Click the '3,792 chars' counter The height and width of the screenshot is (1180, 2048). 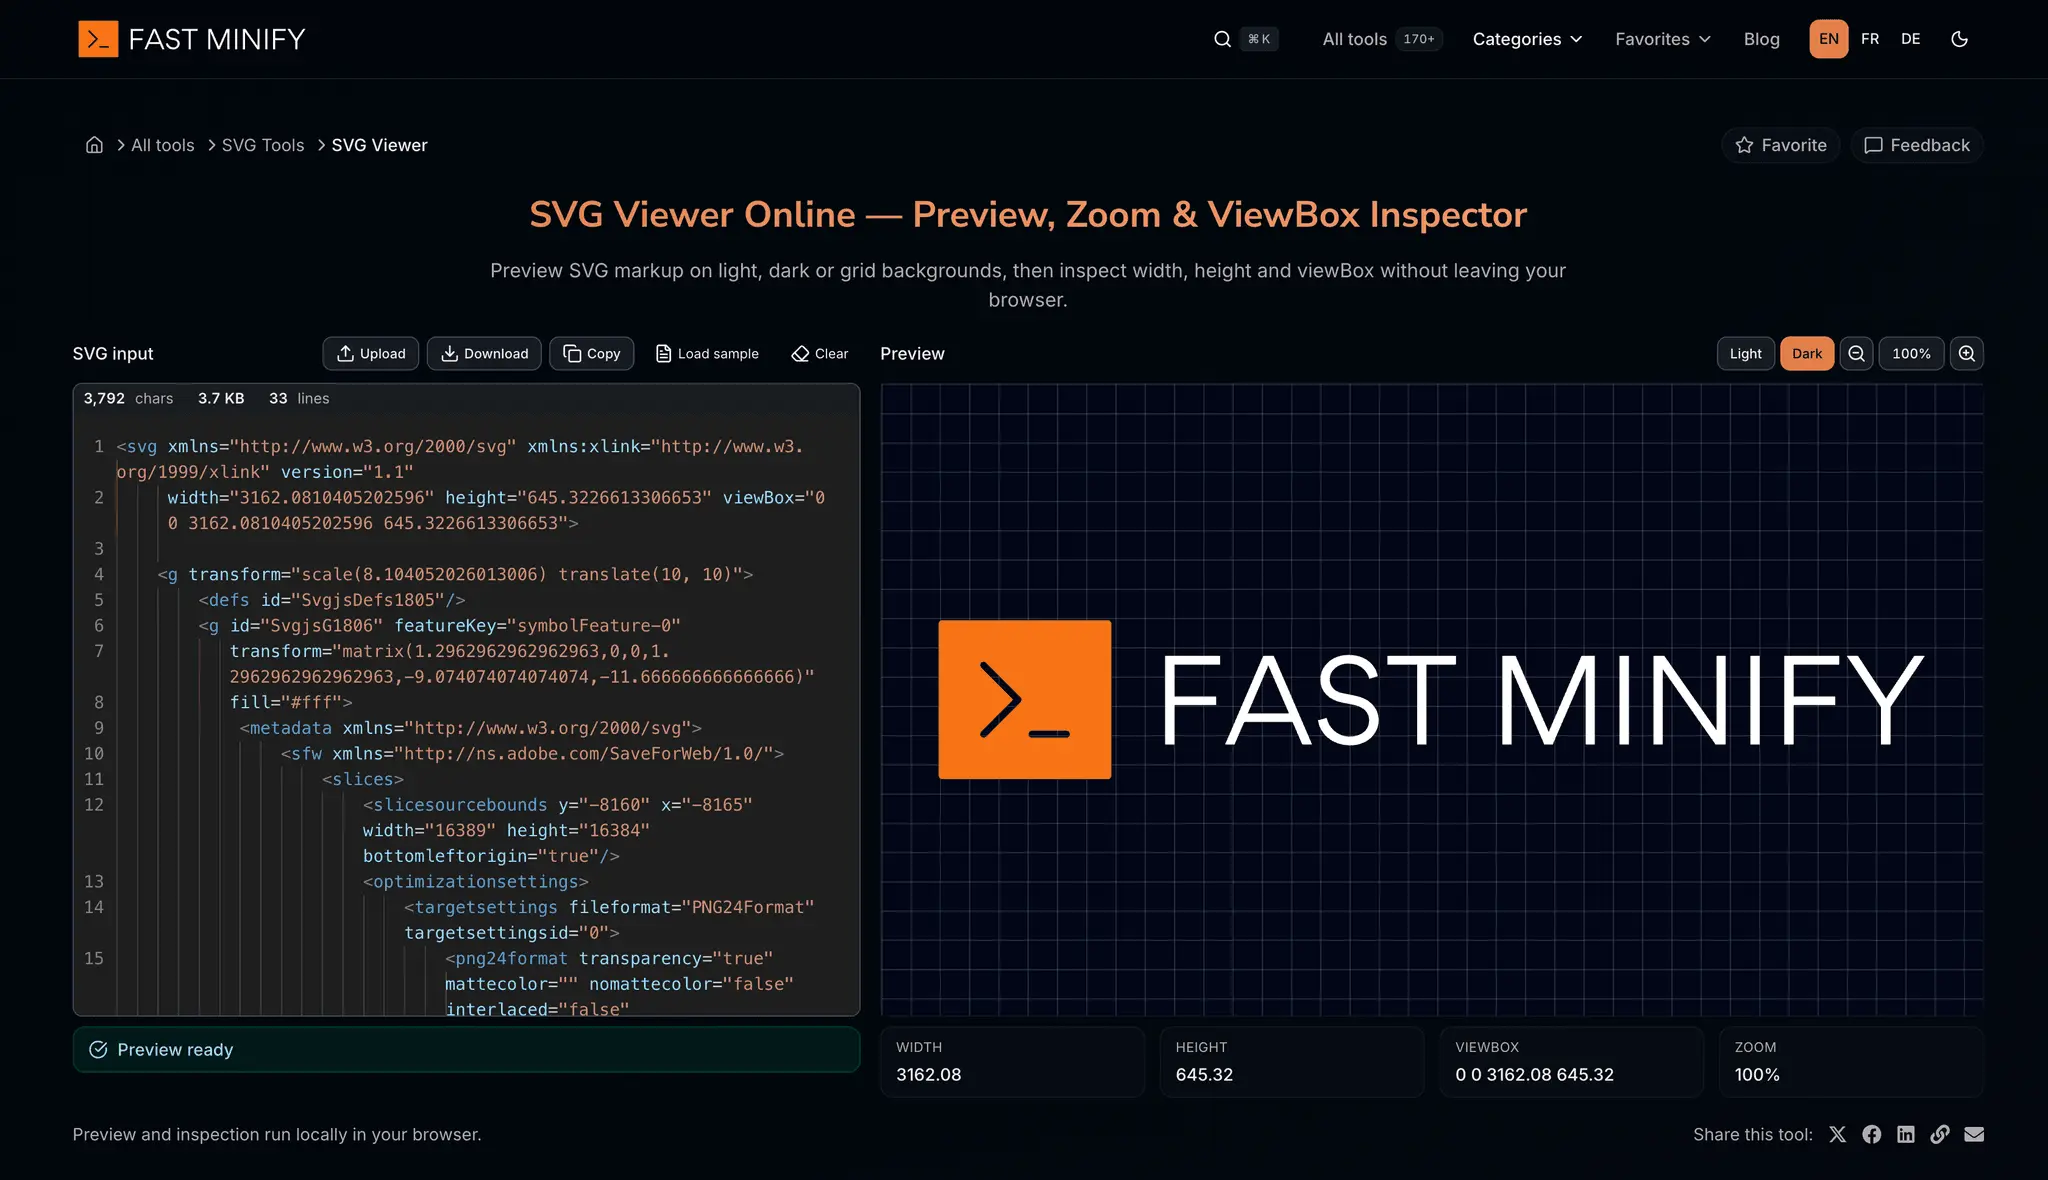(128, 398)
